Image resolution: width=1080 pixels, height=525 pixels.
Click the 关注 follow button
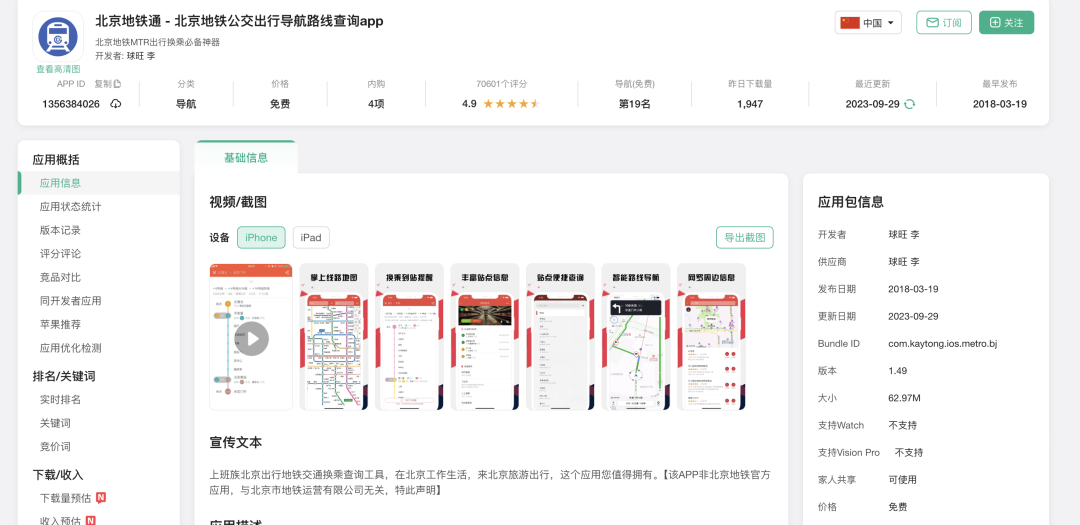point(1006,23)
